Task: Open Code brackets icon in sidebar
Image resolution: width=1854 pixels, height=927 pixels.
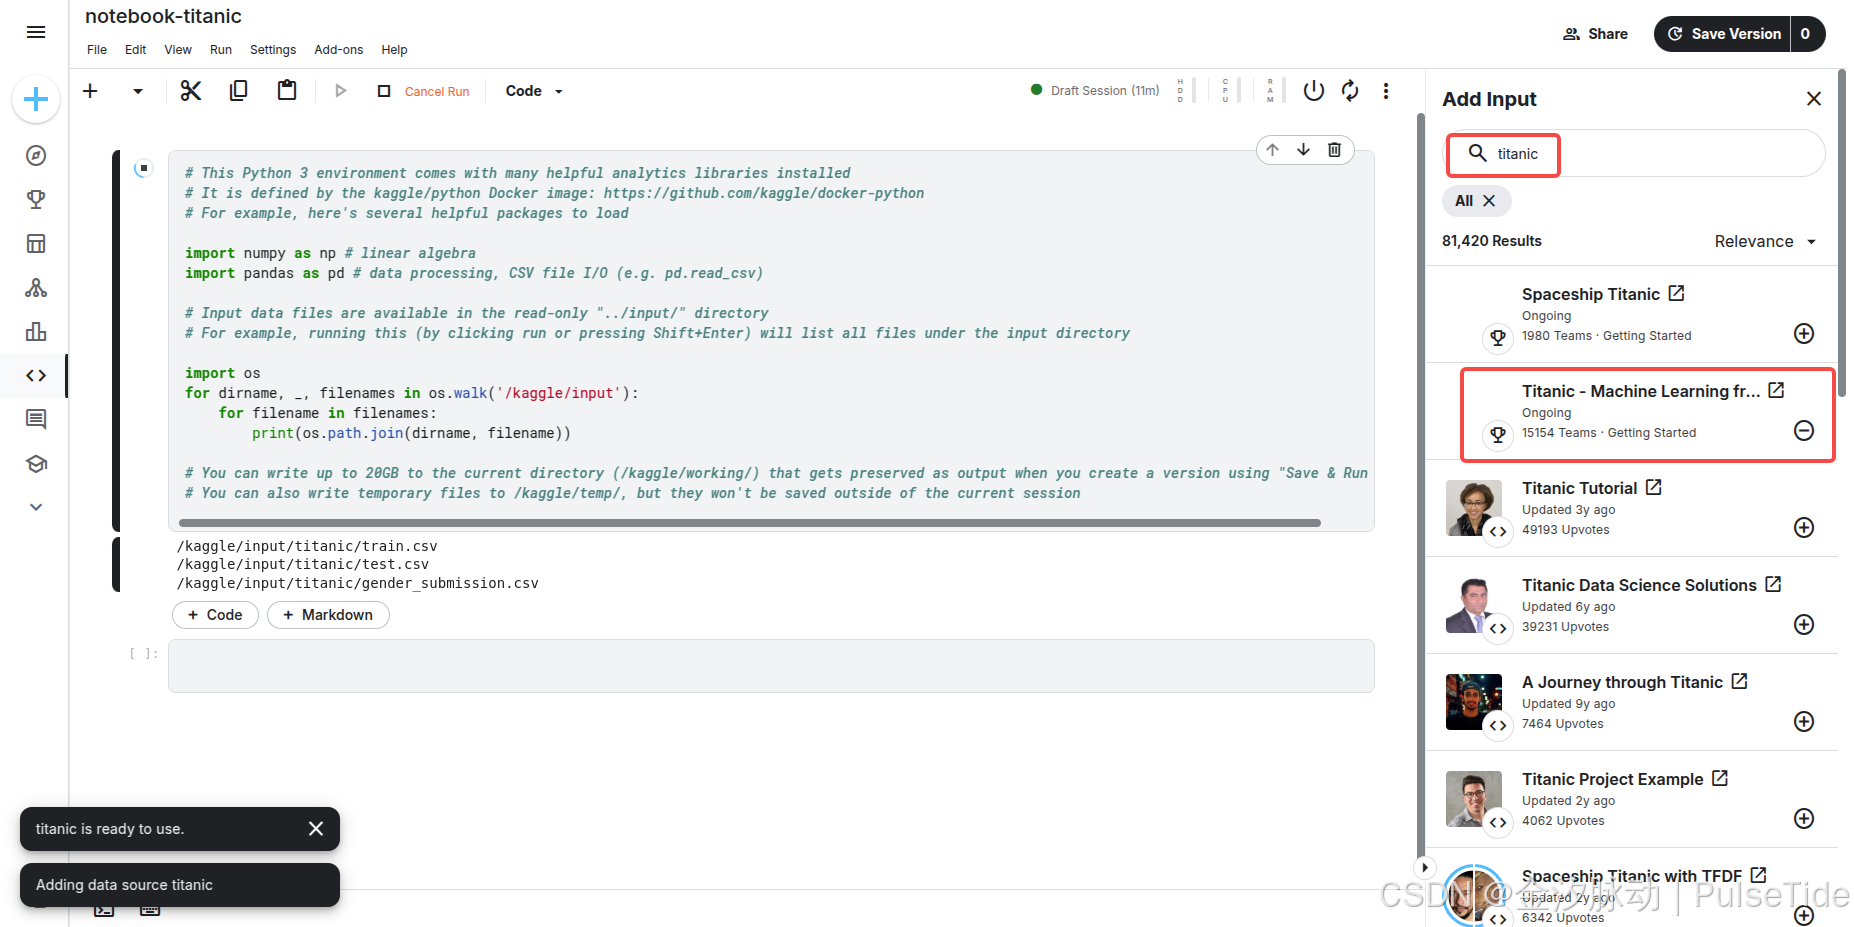Action: point(36,376)
